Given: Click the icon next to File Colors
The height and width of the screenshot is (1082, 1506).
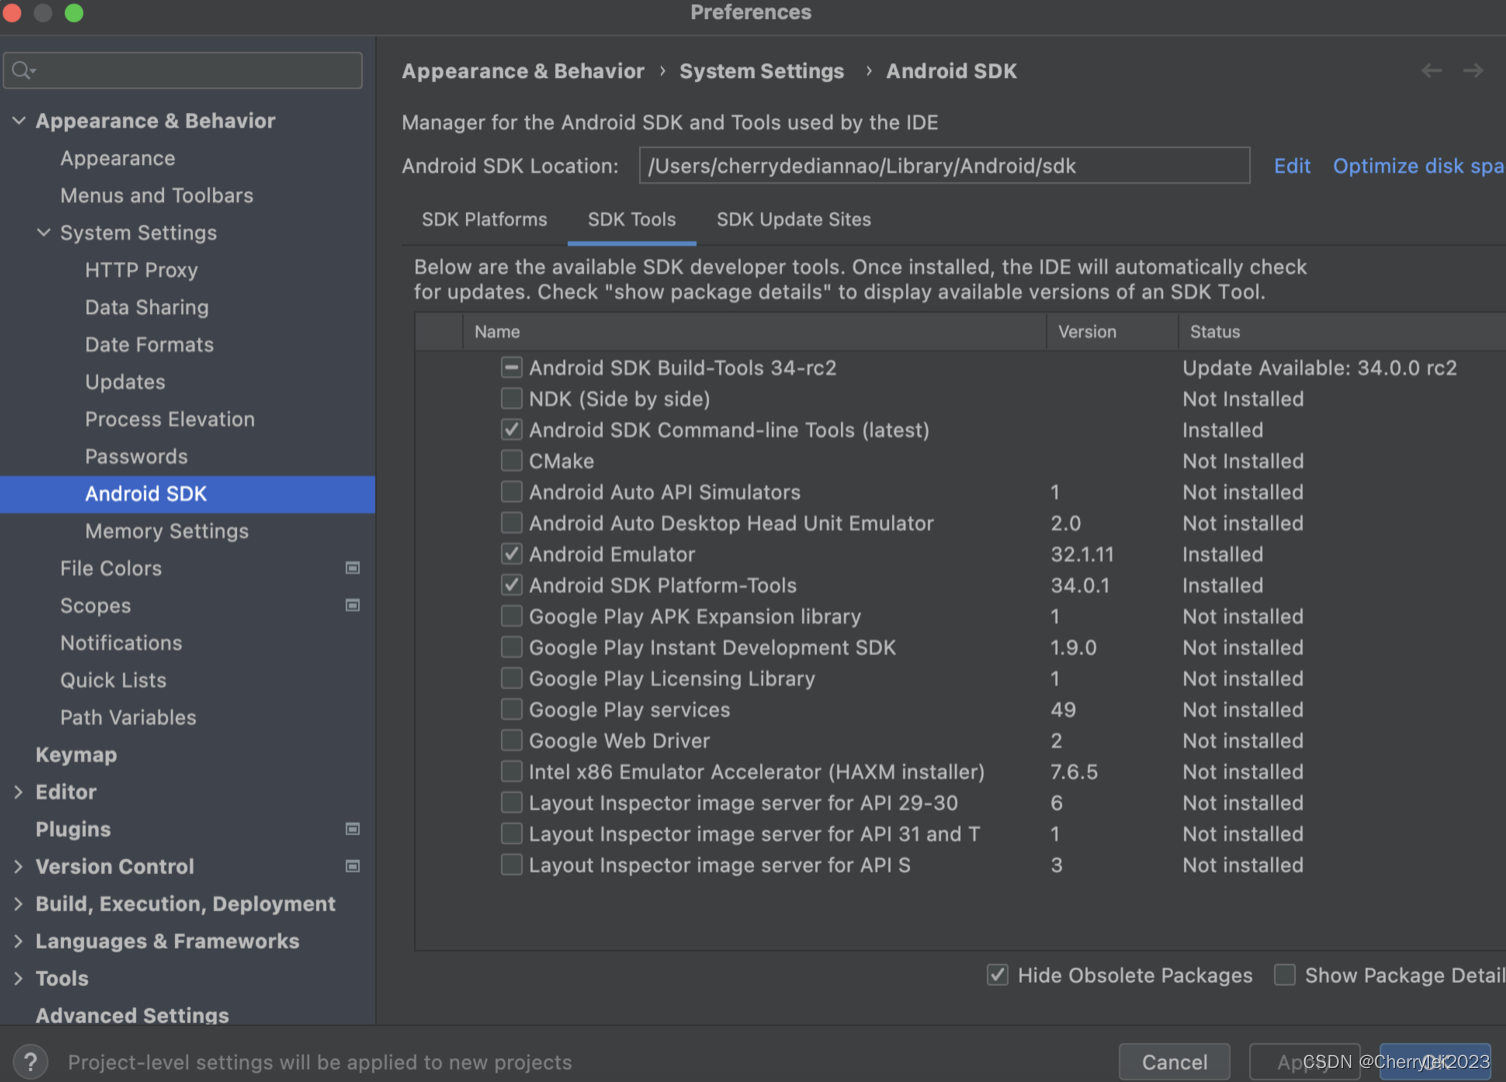Looking at the screenshot, I should 352,567.
